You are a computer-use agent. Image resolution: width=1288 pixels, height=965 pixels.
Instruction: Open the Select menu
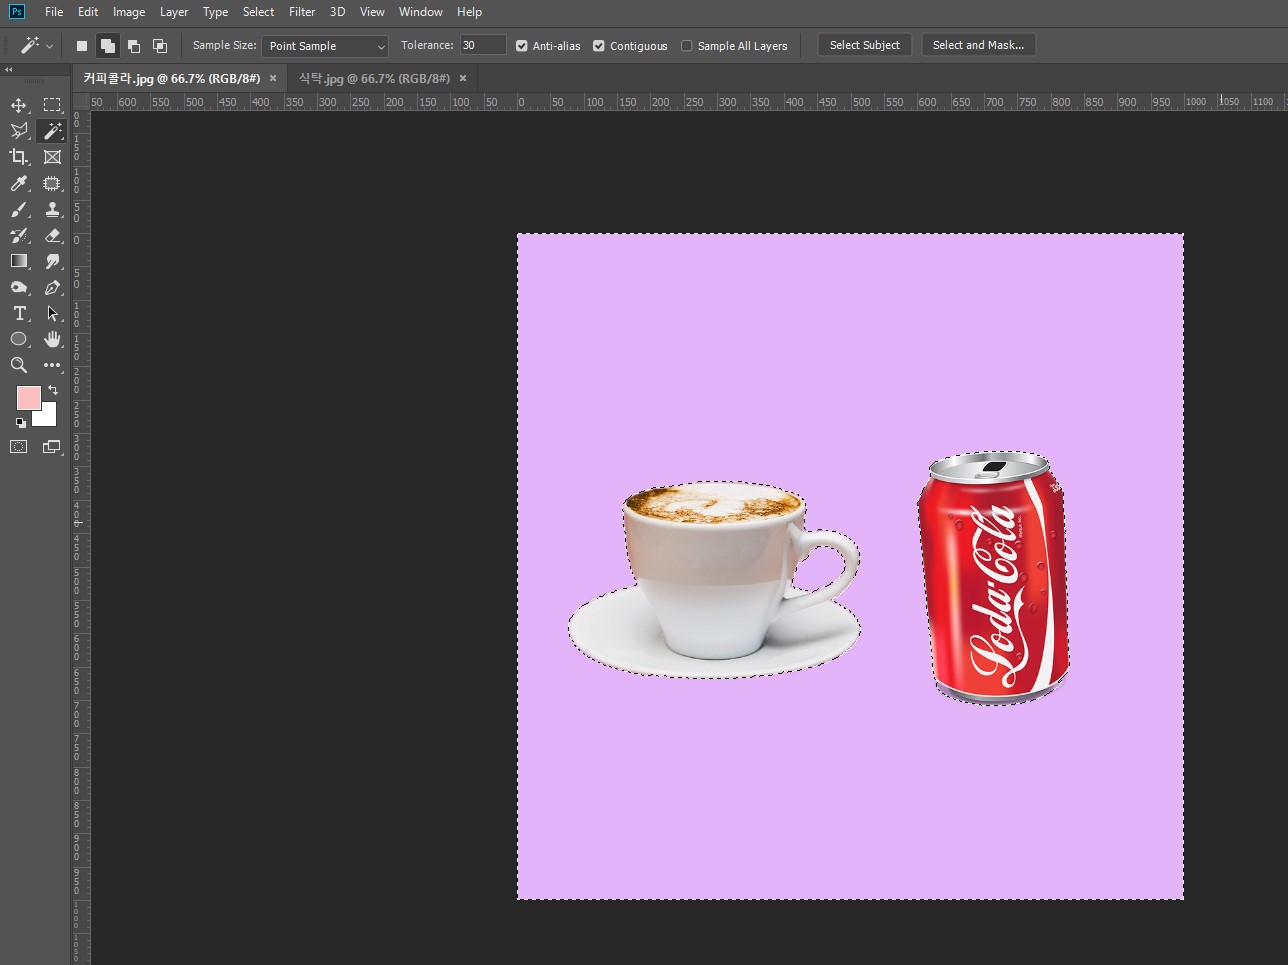(x=258, y=12)
